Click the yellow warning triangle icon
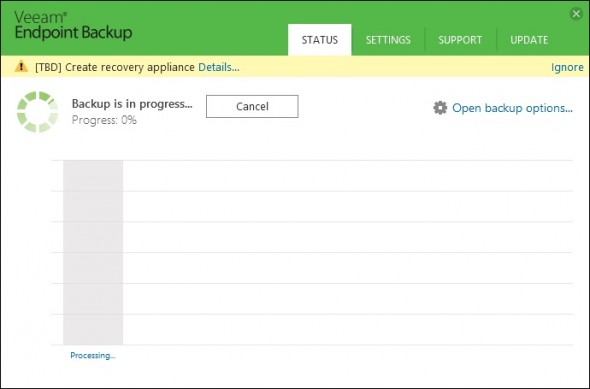The height and width of the screenshot is (389, 590). (21, 67)
